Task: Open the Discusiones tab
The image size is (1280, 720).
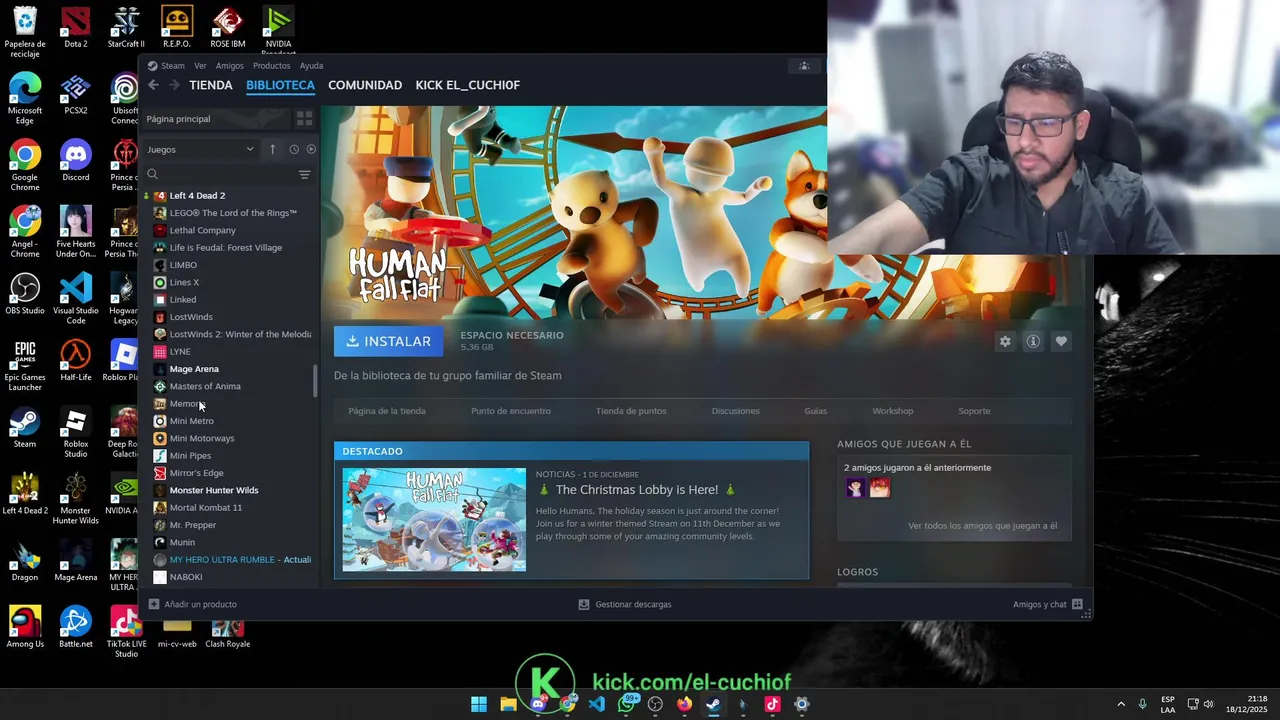Action: (x=735, y=411)
